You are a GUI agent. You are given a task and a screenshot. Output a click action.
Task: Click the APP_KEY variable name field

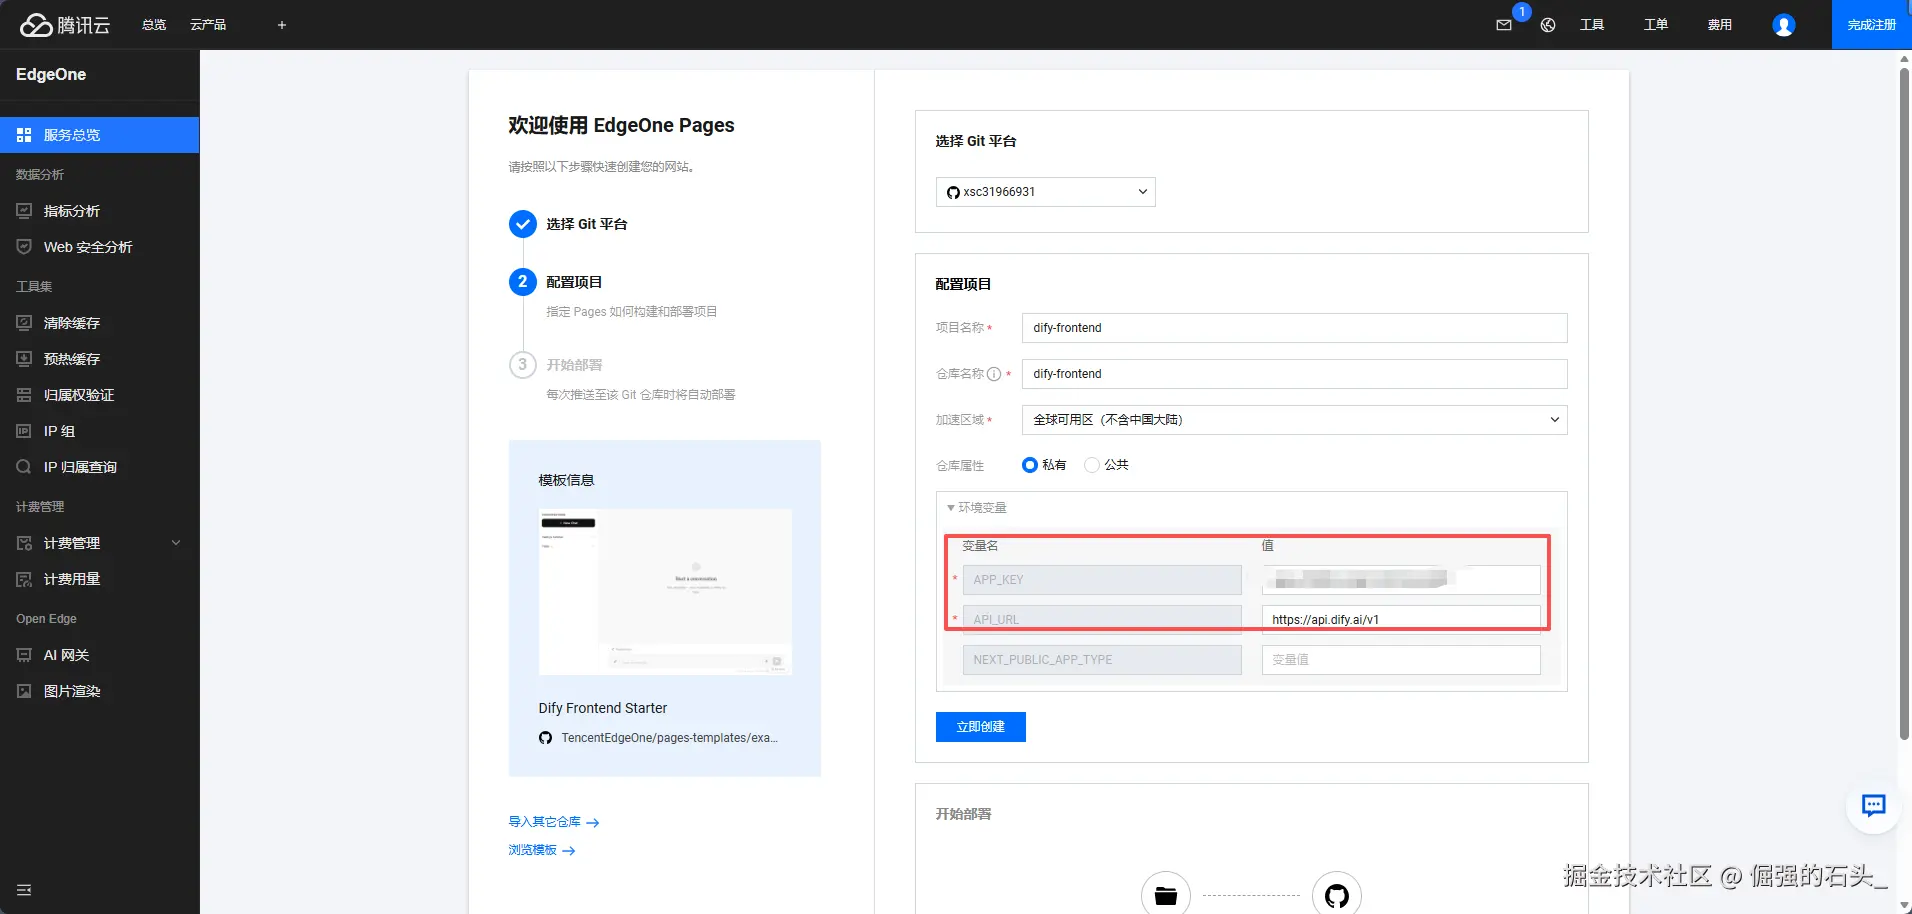[x=1102, y=580]
